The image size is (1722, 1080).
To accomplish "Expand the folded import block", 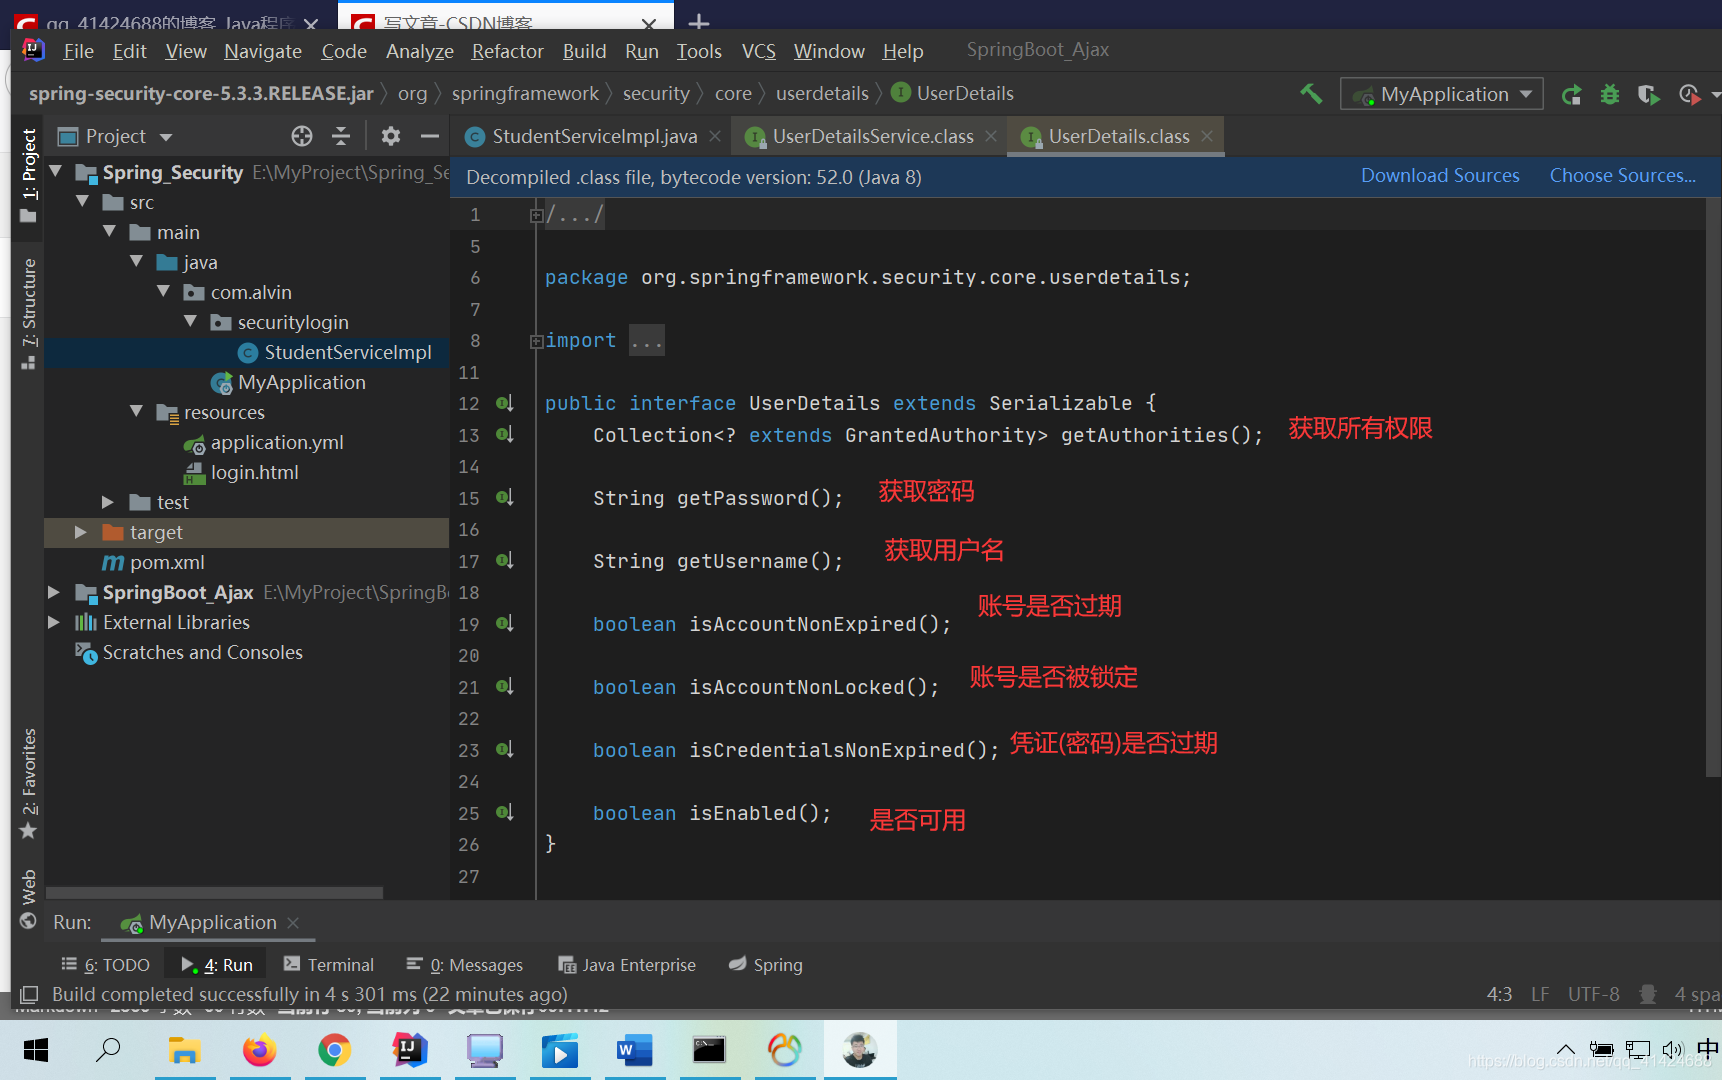I will (537, 341).
